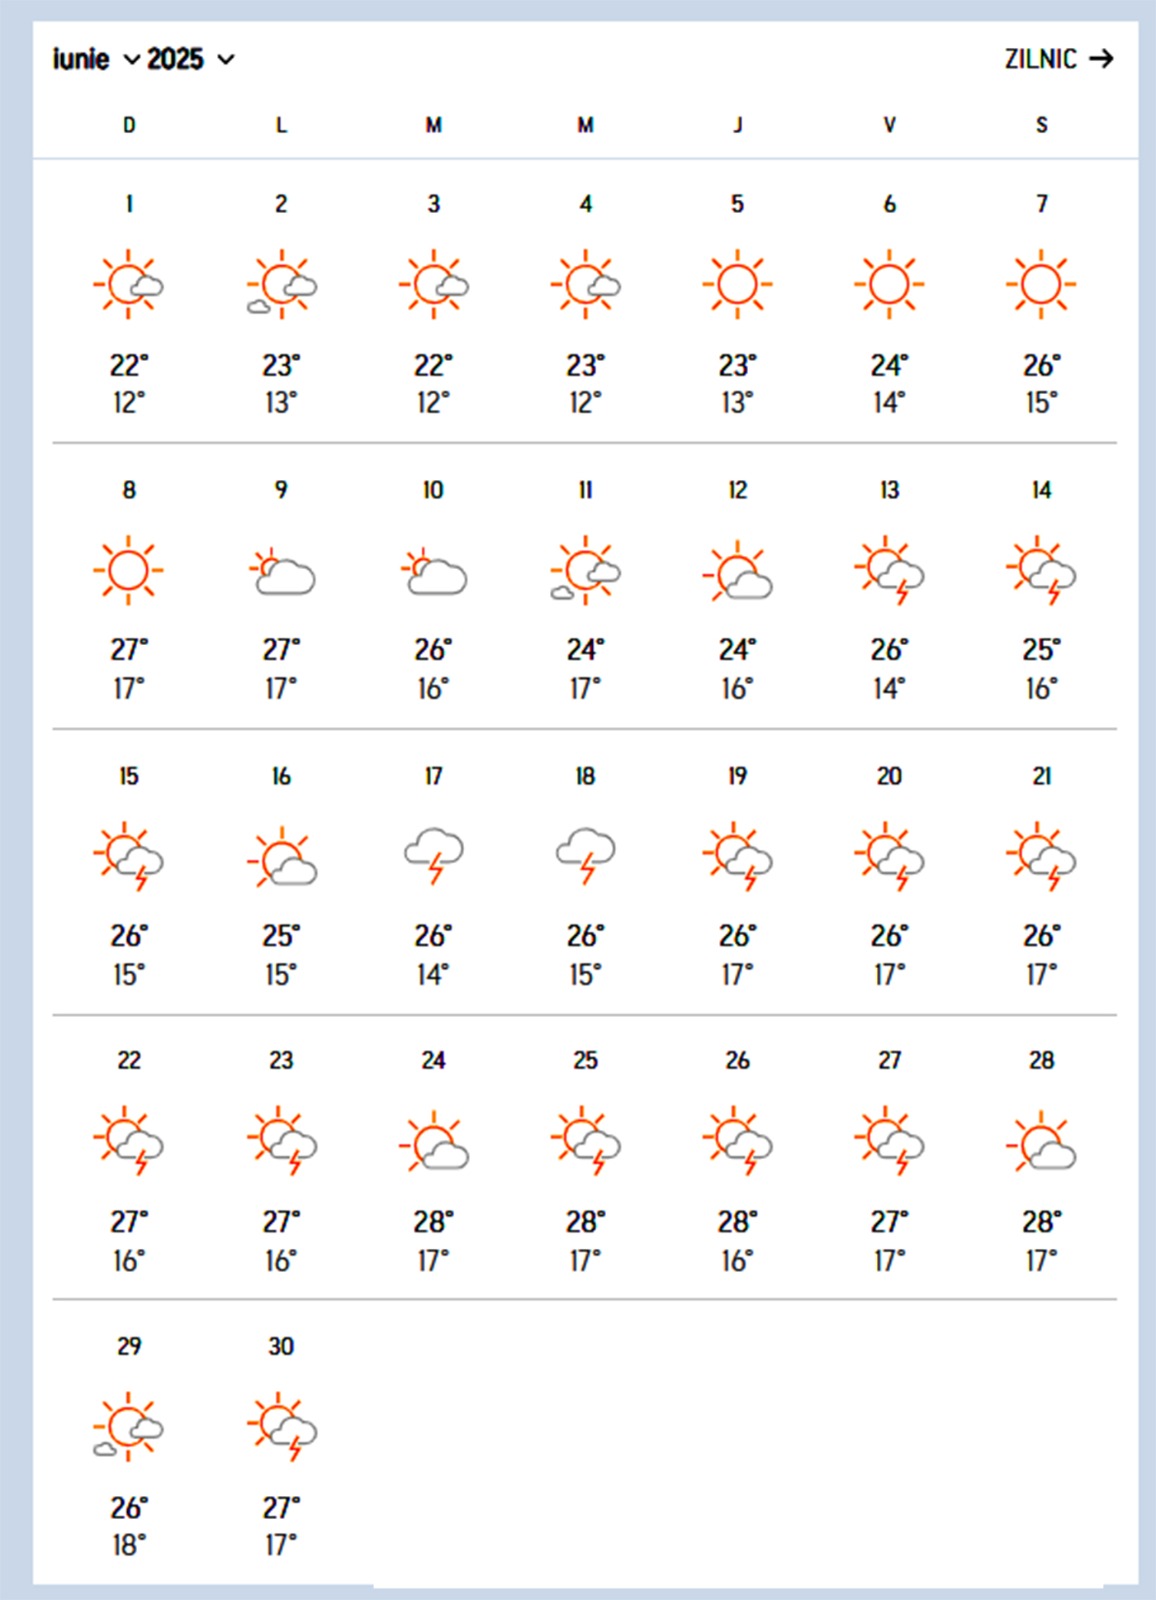Select day 28 in the calendar
This screenshot has height=1600, width=1156.
pos(1041,1060)
